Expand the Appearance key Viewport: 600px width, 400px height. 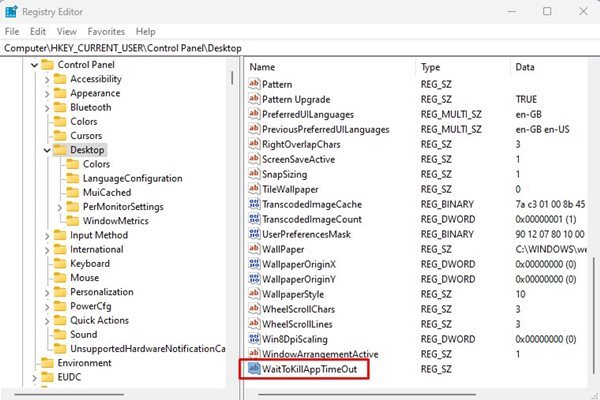tap(47, 94)
